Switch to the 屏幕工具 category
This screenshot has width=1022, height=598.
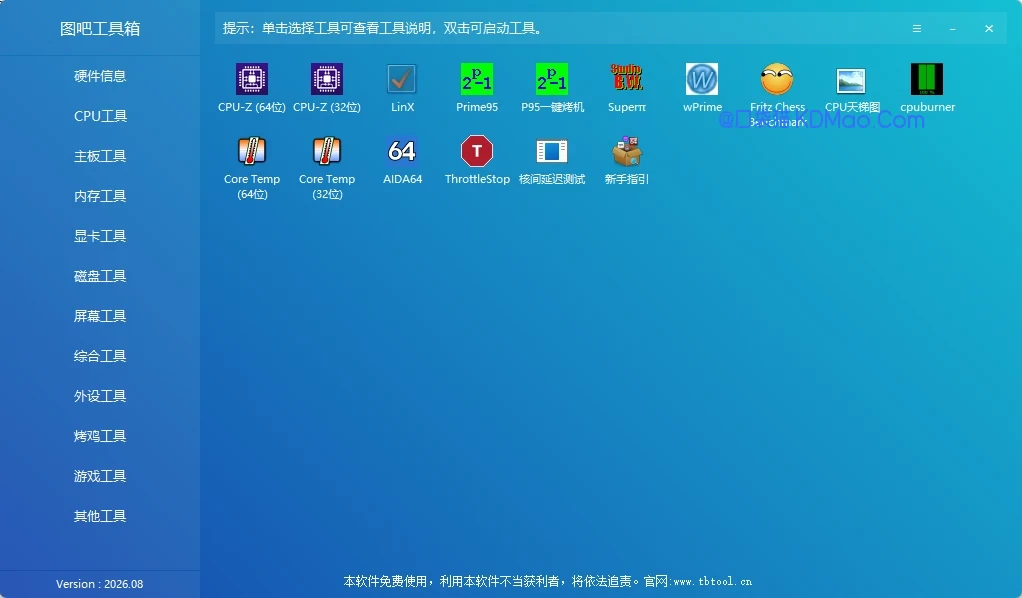pos(100,316)
